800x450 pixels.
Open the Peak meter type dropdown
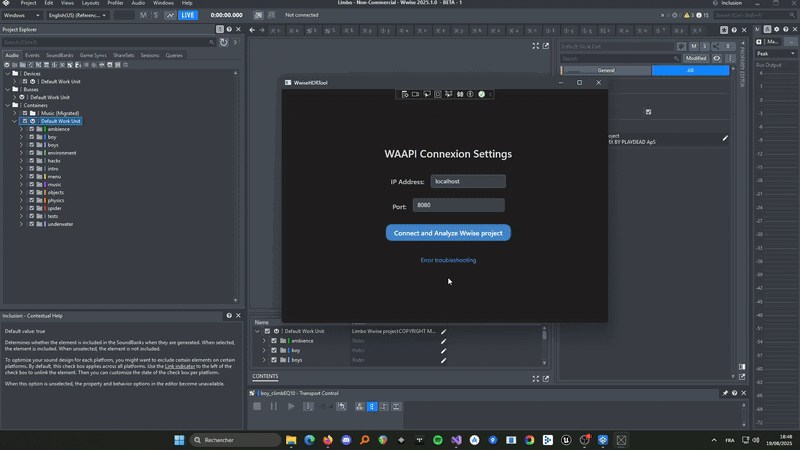pyautogui.click(x=776, y=54)
